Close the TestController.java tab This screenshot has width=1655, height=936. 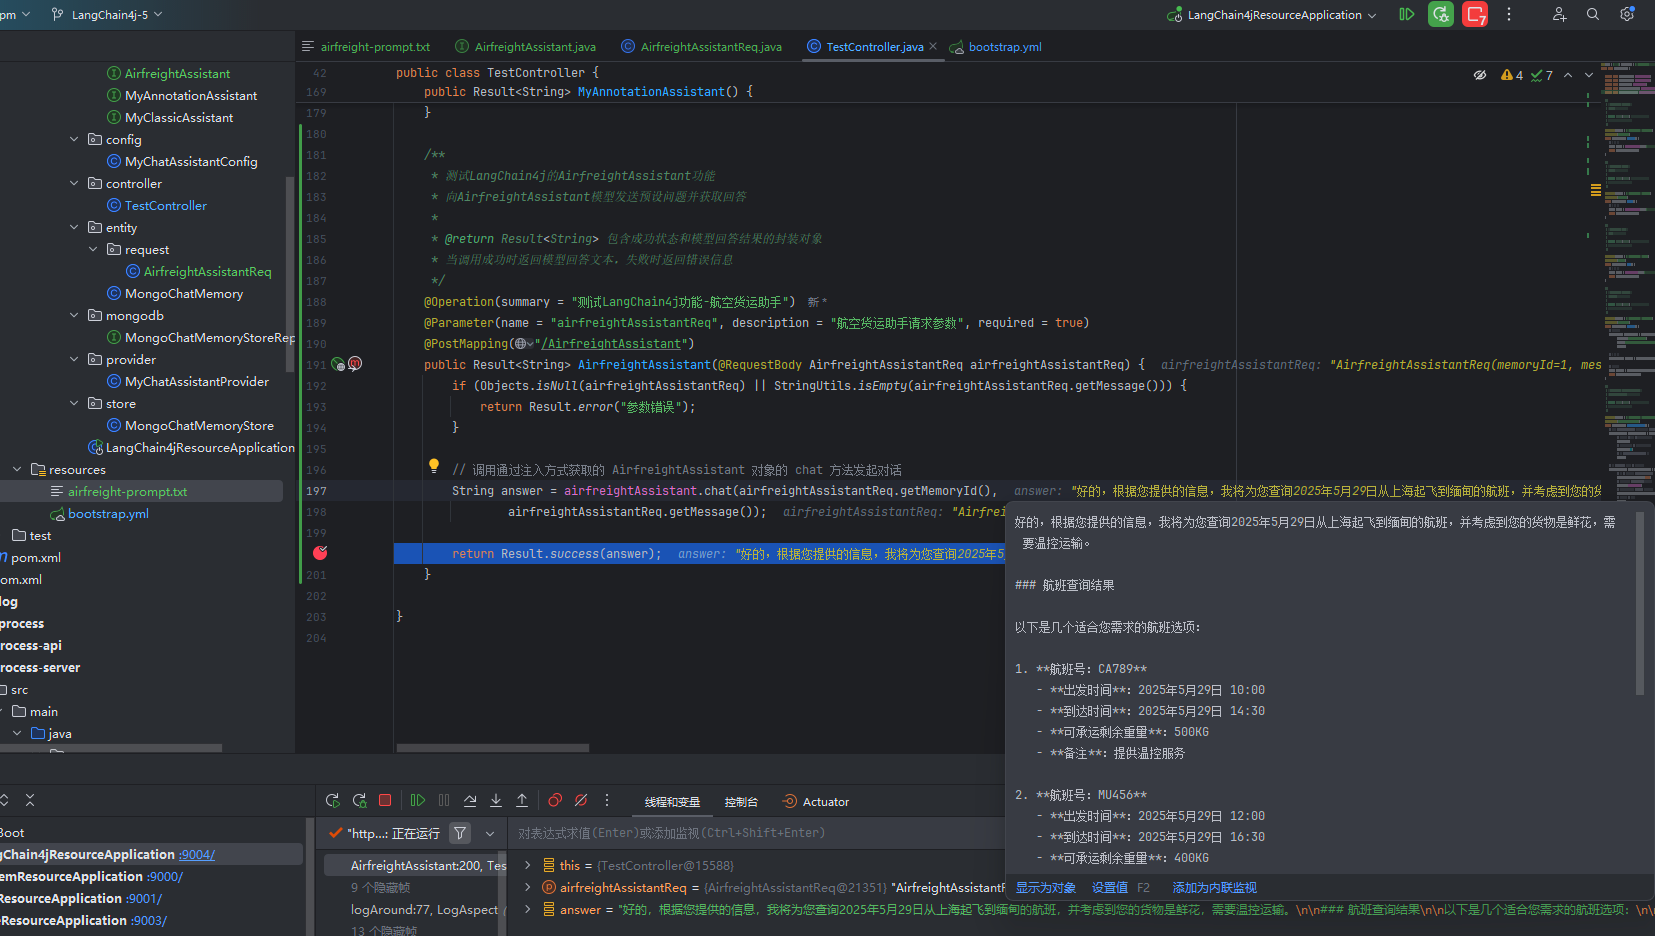click(933, 46)
